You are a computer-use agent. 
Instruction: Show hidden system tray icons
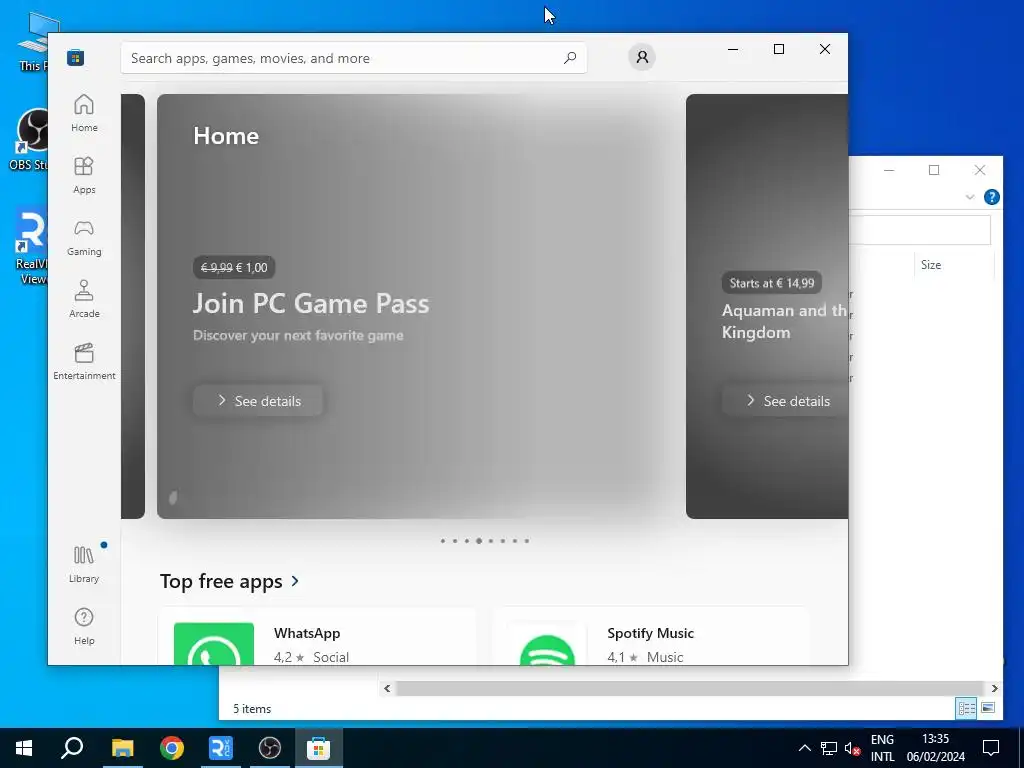click(805, 748)
